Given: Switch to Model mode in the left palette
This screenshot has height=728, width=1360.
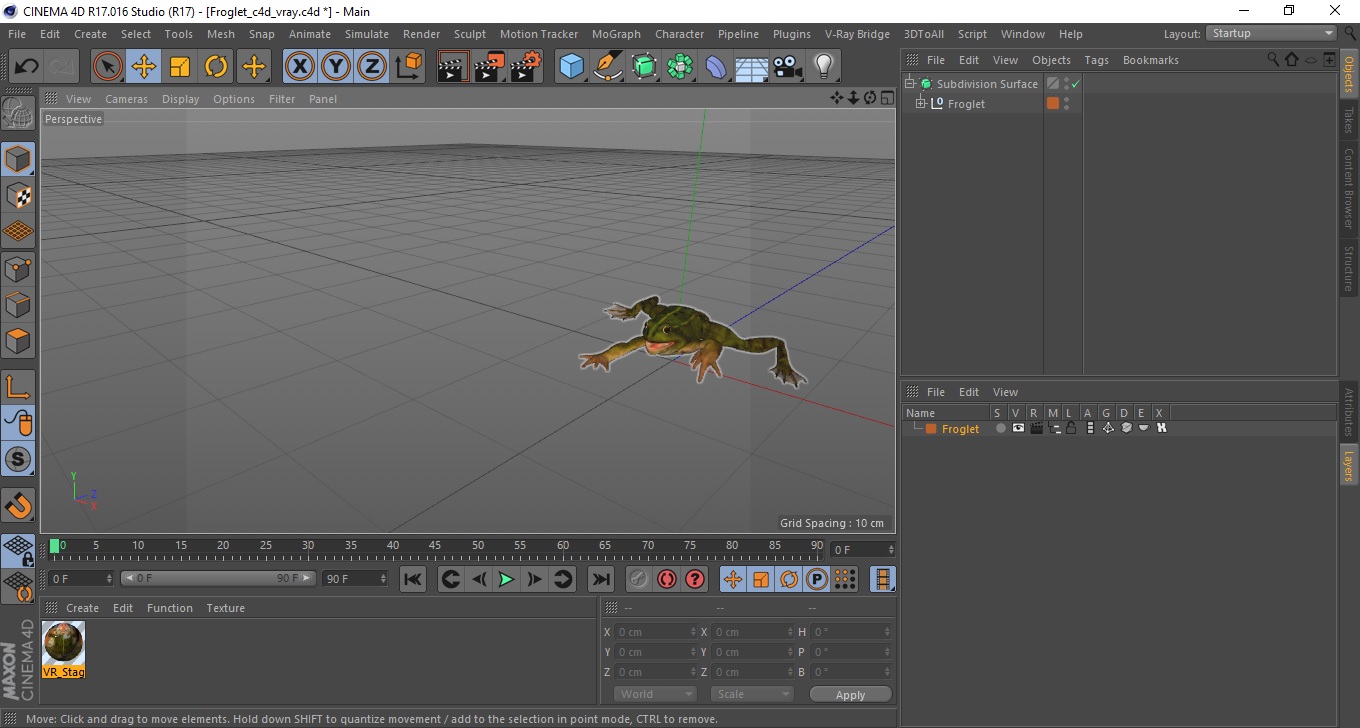Looking at the screenshot, I should point(18,159).
